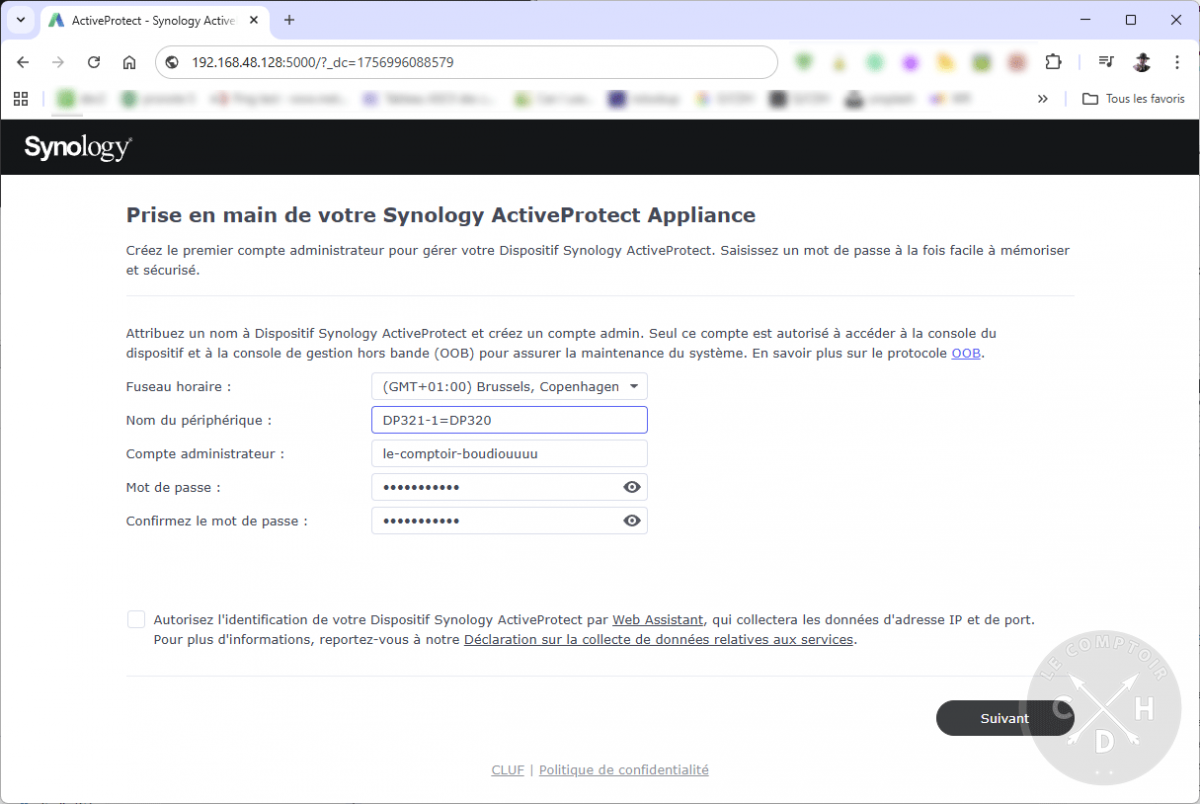This screenshot has height=804, width=1200.
Task: Go back using the back arrow
Action: (23, 61)
